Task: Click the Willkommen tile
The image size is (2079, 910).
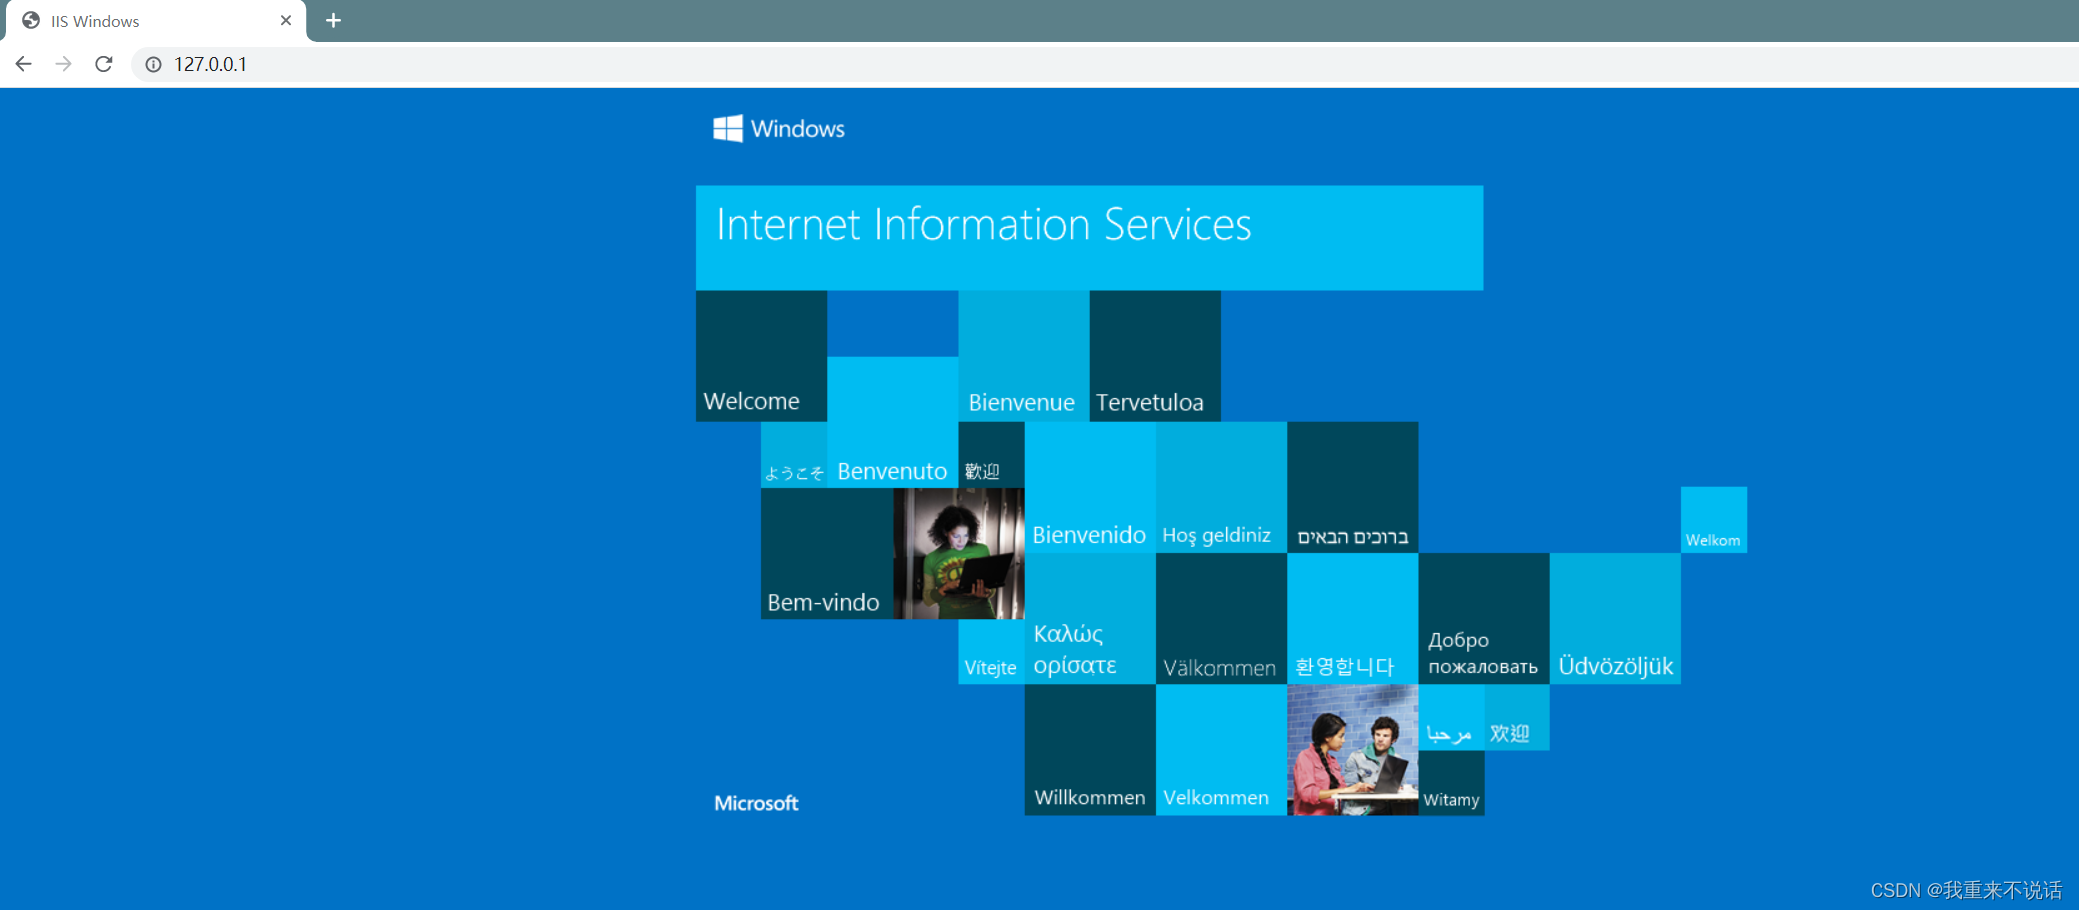Action: [1090, 750]
